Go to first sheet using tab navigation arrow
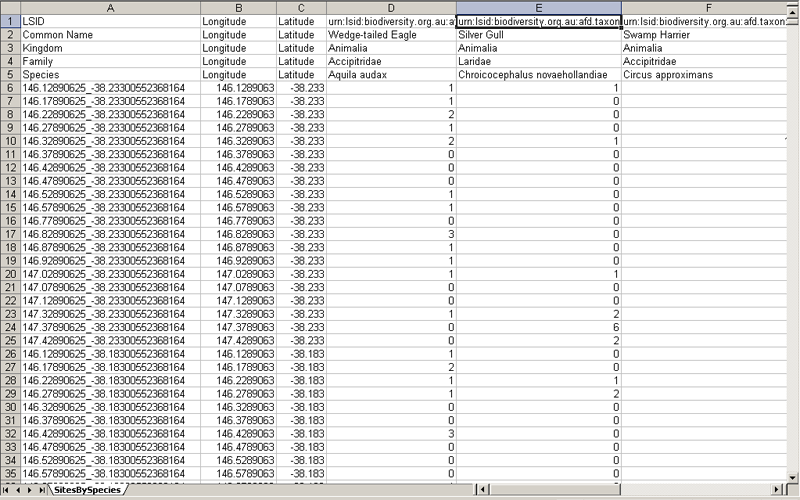This screenshot has width=800, height=500. click(7, 490)
